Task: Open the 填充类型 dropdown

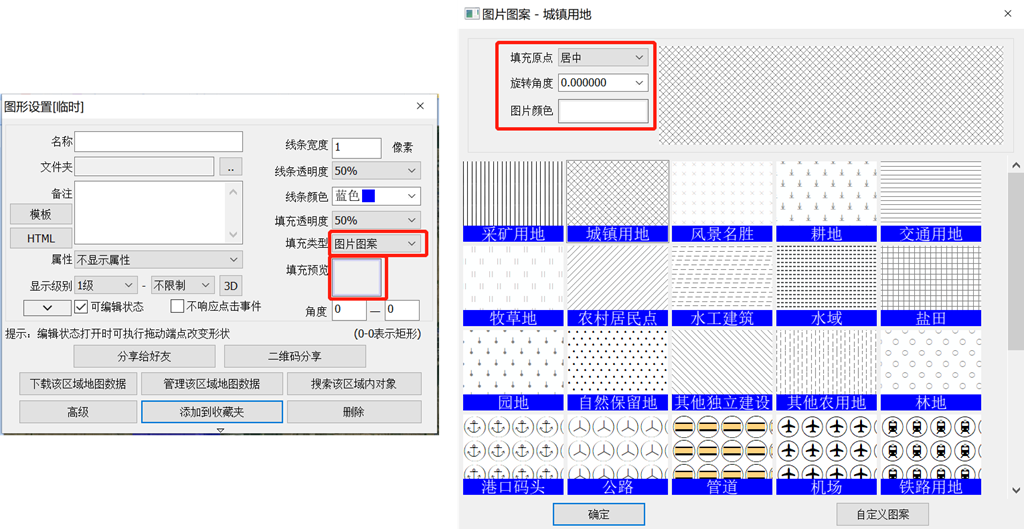Action: click(x=376, y=243)
